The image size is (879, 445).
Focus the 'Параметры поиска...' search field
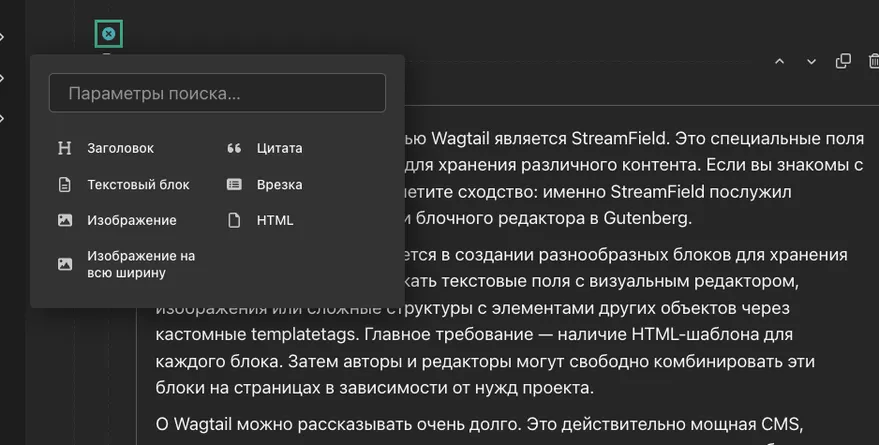coord(217,93)
